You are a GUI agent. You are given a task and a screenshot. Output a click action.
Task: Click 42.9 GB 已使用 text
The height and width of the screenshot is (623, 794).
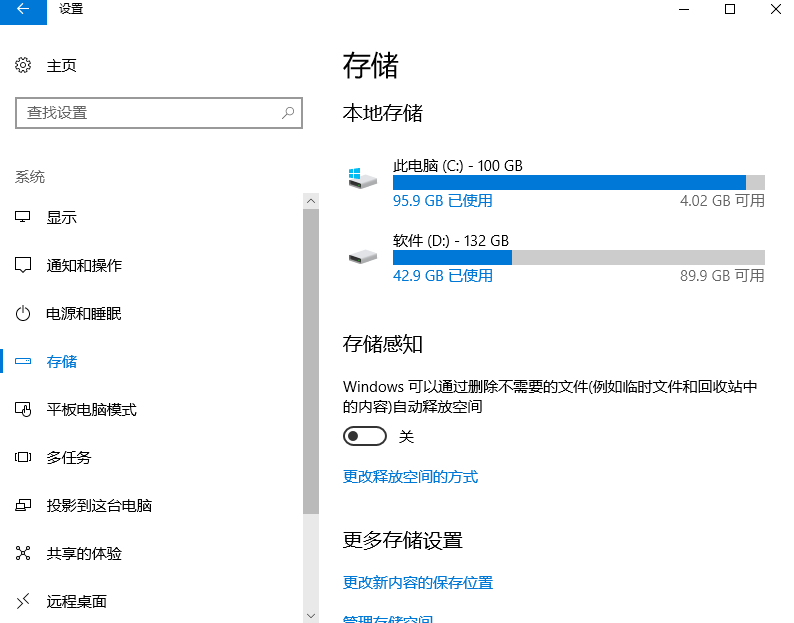(443, 276)
